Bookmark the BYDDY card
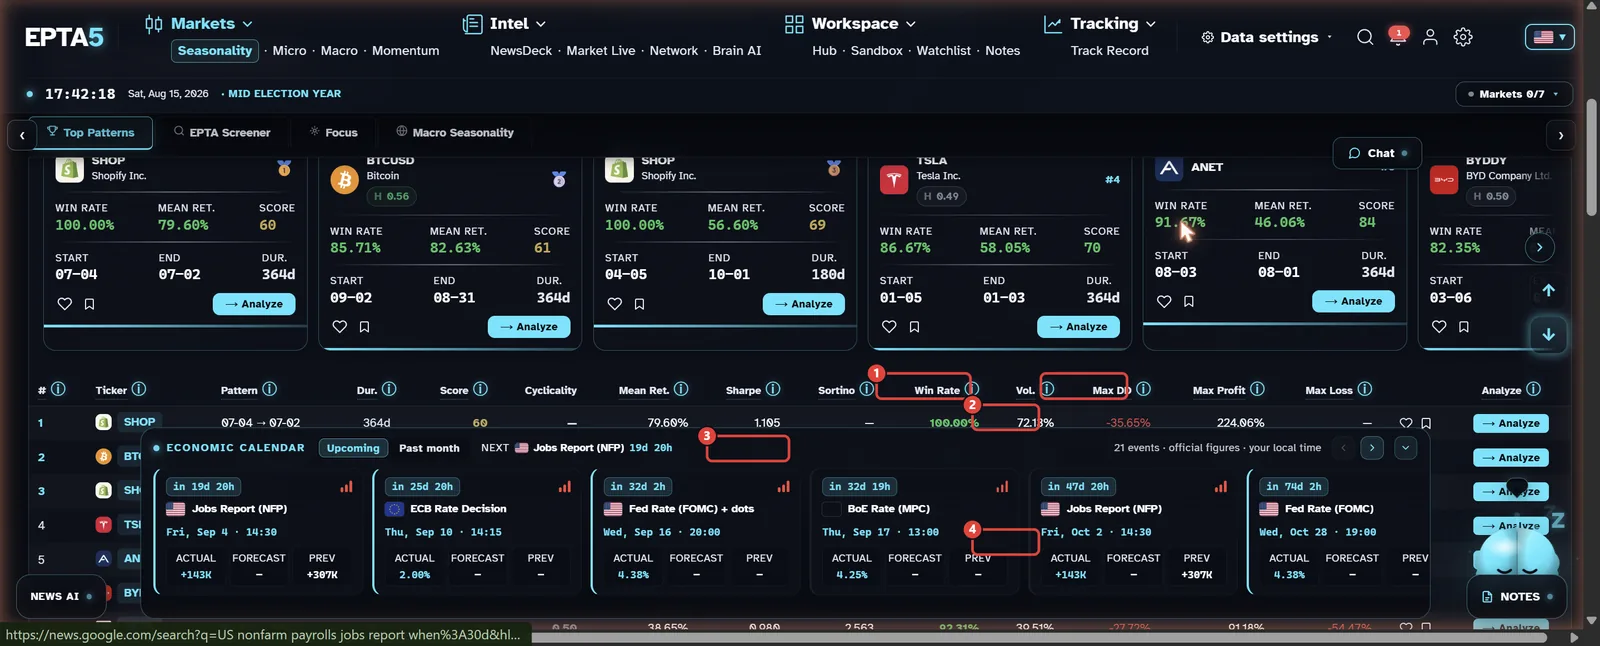The height and width of the screenshot is (646, 1600). 1464,327
